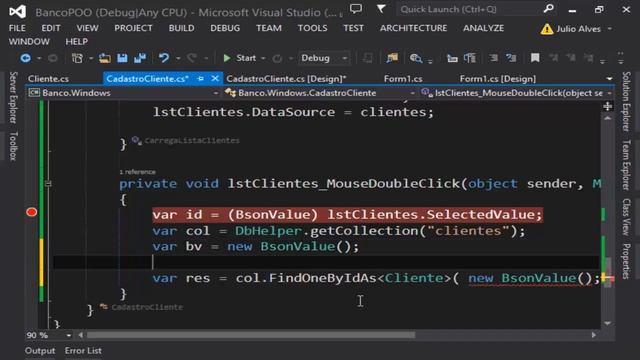Image resolution: width=640 pixels, height=360 pixels.
Task: Click the vertical scroll down arrow
Action: point(607,323)
